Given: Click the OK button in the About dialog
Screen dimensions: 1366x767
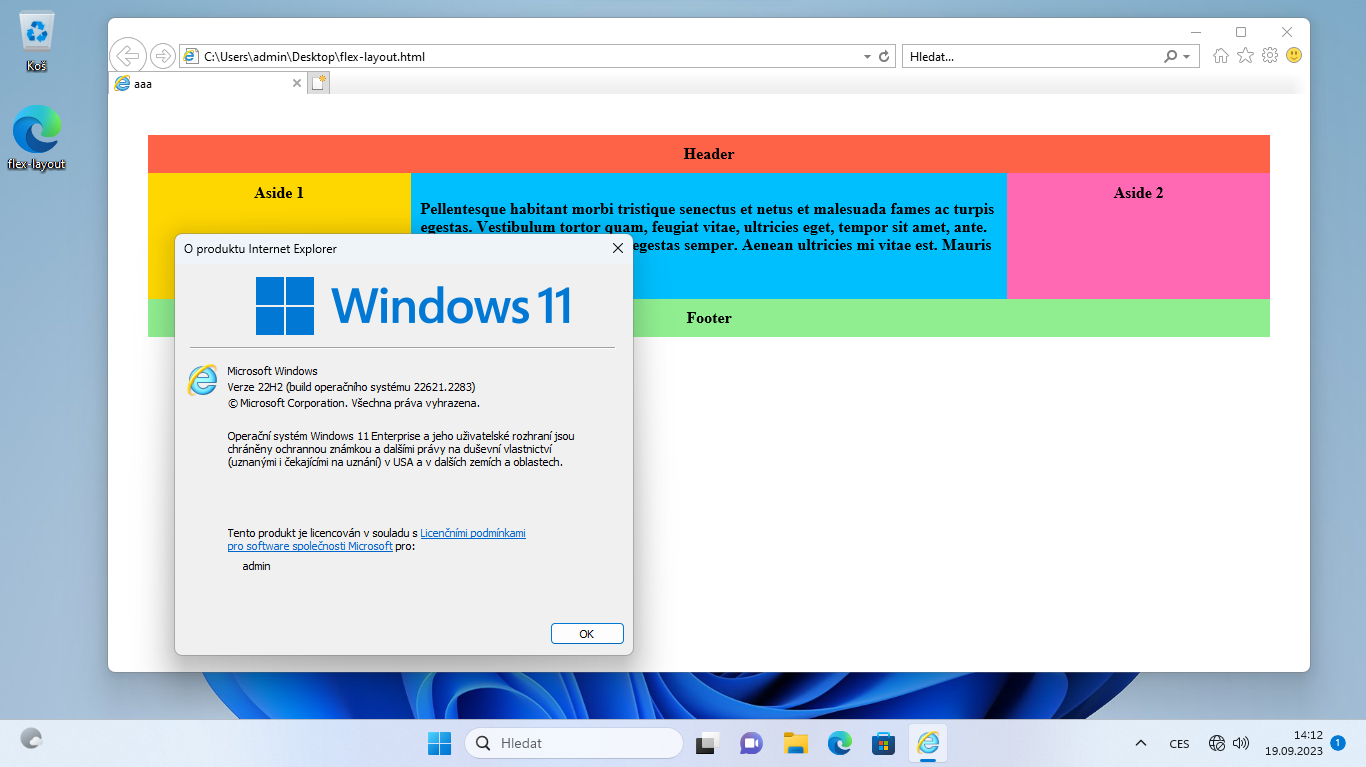Looking at the screenshot, I should pyautogui.click(x=587, y=634).
